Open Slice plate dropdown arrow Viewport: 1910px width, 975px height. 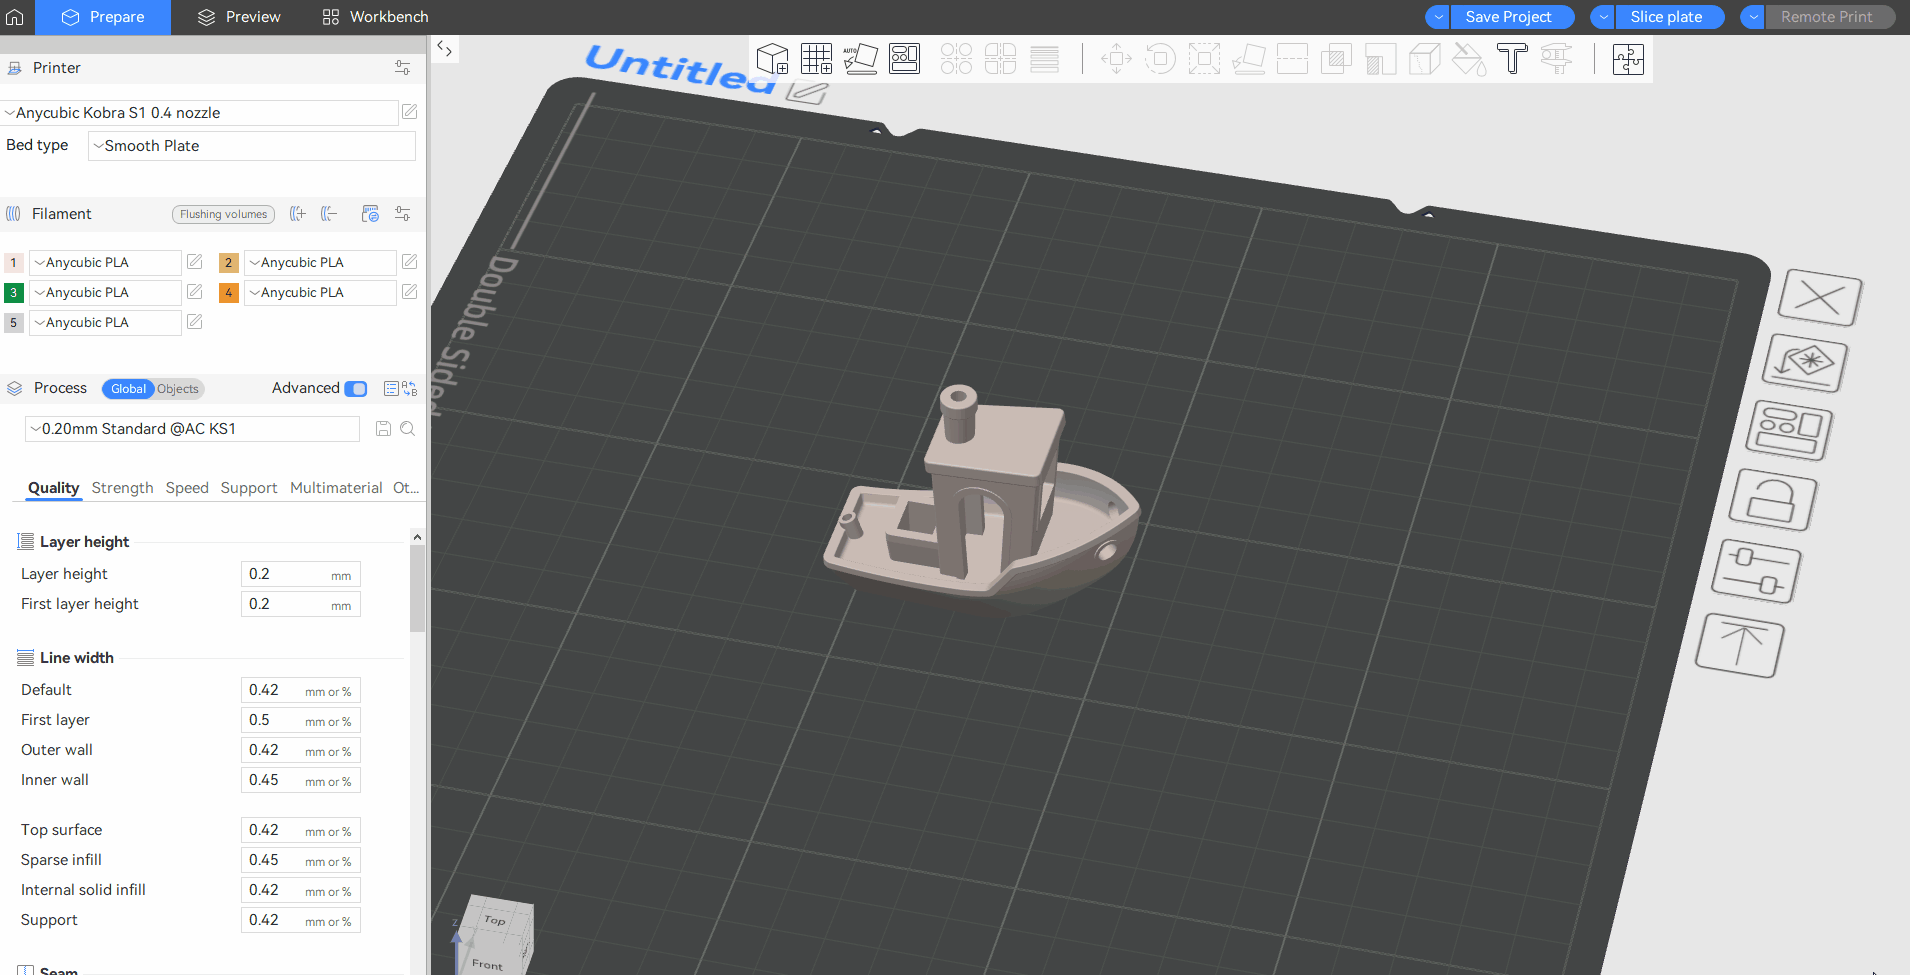coord(1603,17)
